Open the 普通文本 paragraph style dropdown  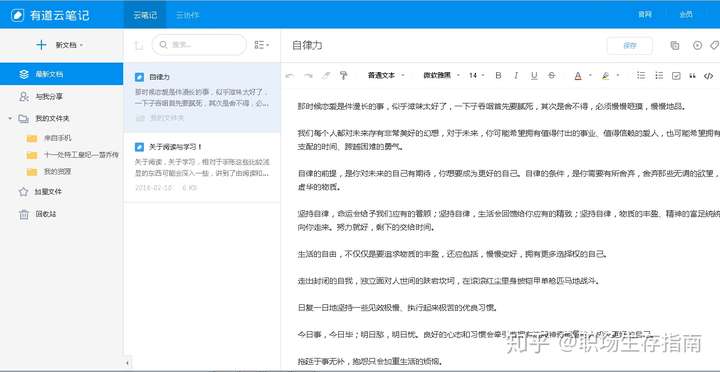(386, 76)
